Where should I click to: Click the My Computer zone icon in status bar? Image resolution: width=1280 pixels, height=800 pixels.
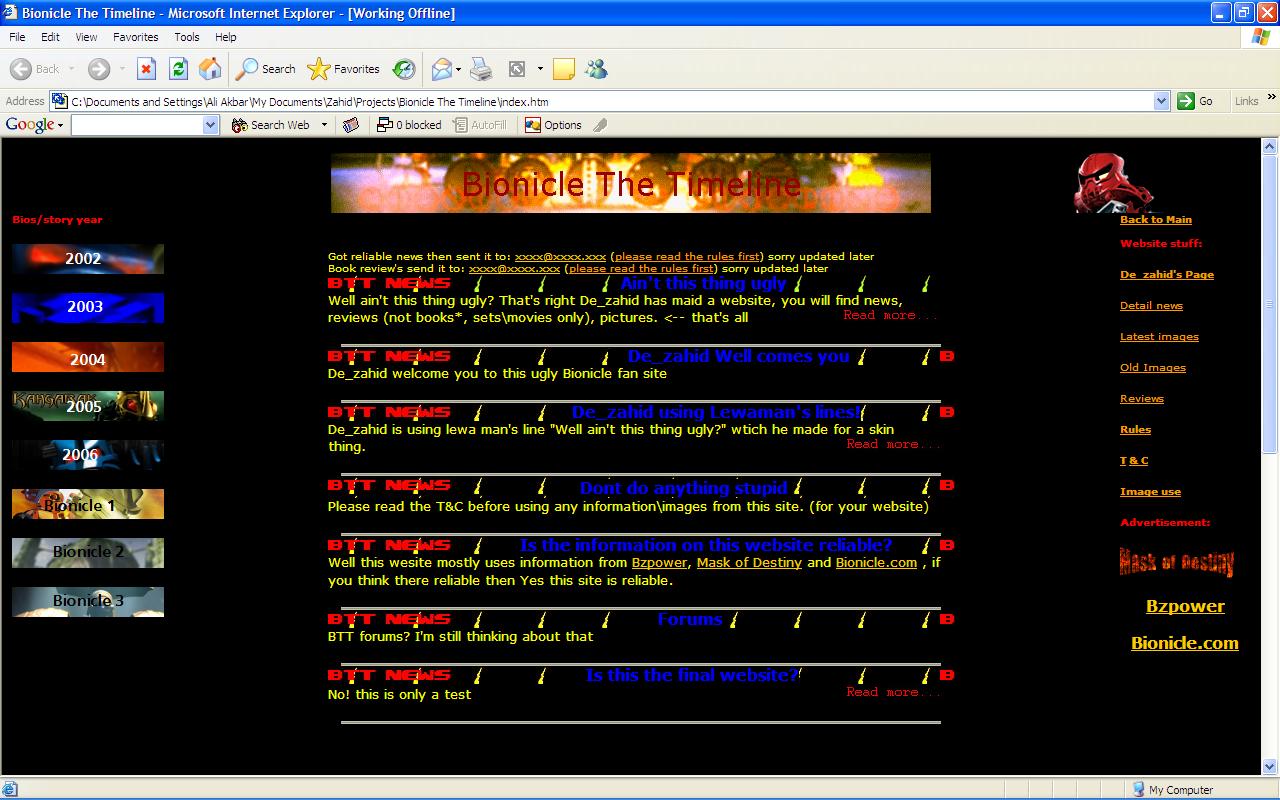click(x=1138, y=790)
